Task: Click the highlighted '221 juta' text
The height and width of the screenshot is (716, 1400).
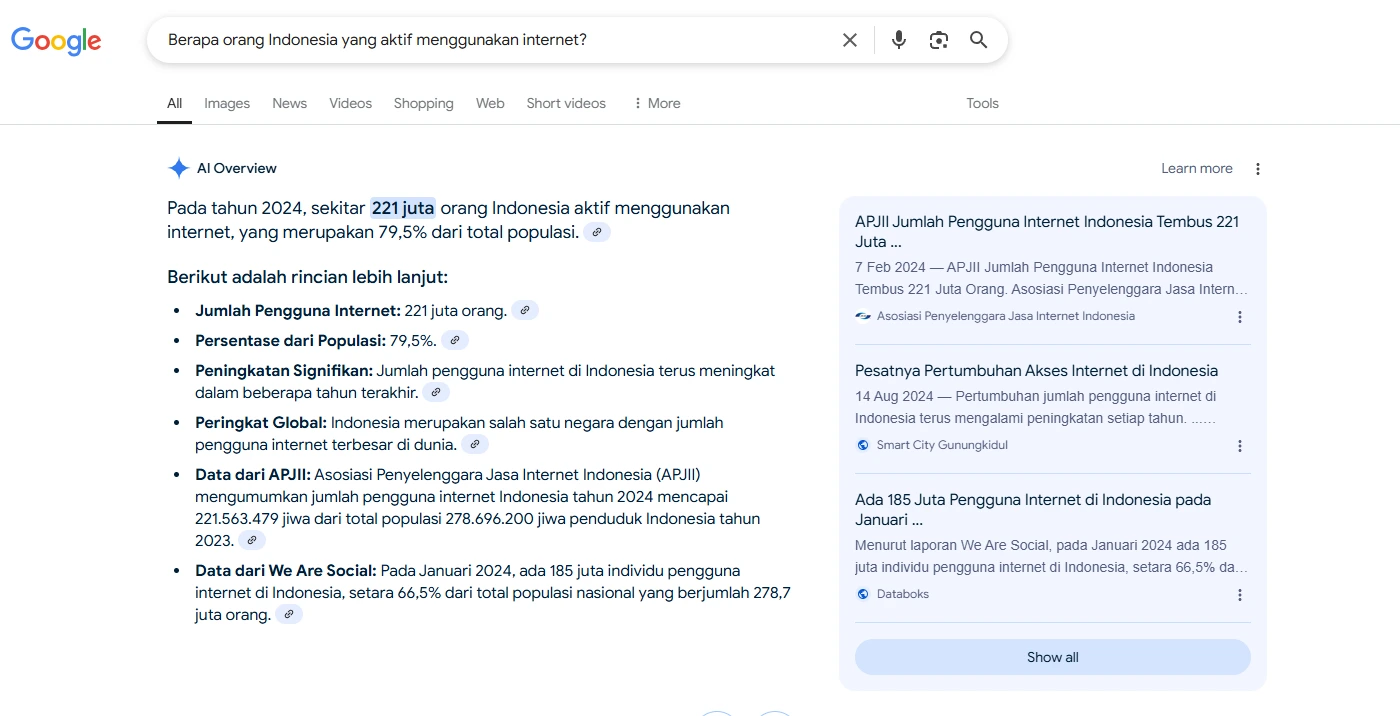Action: [x=403, y=208]
